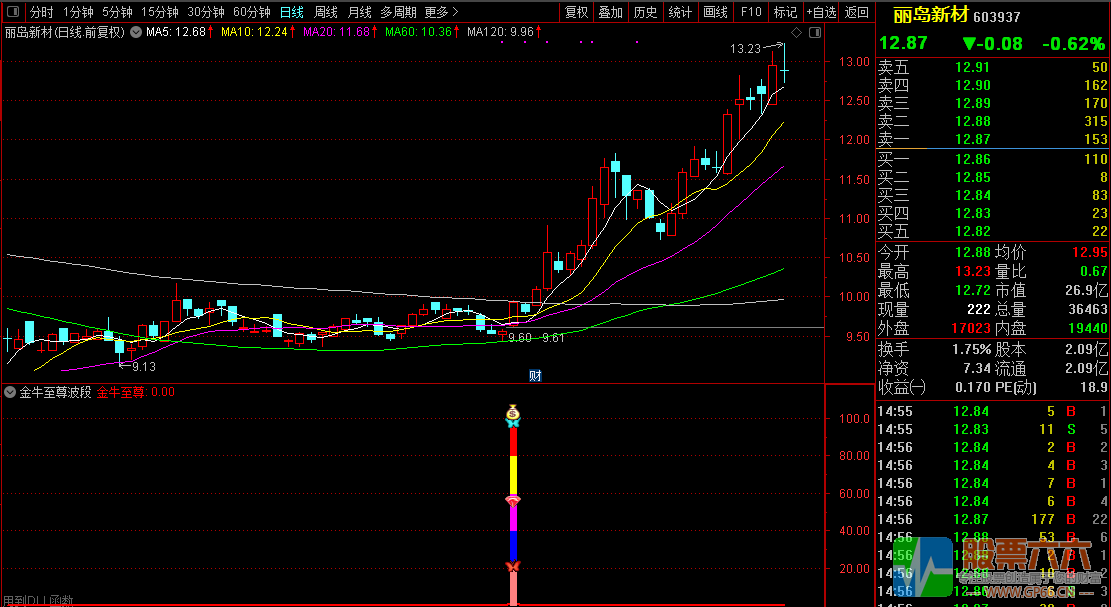Click the 13.23 high price label
Screen dimensions: 1111x607
[x=745, y=48]
